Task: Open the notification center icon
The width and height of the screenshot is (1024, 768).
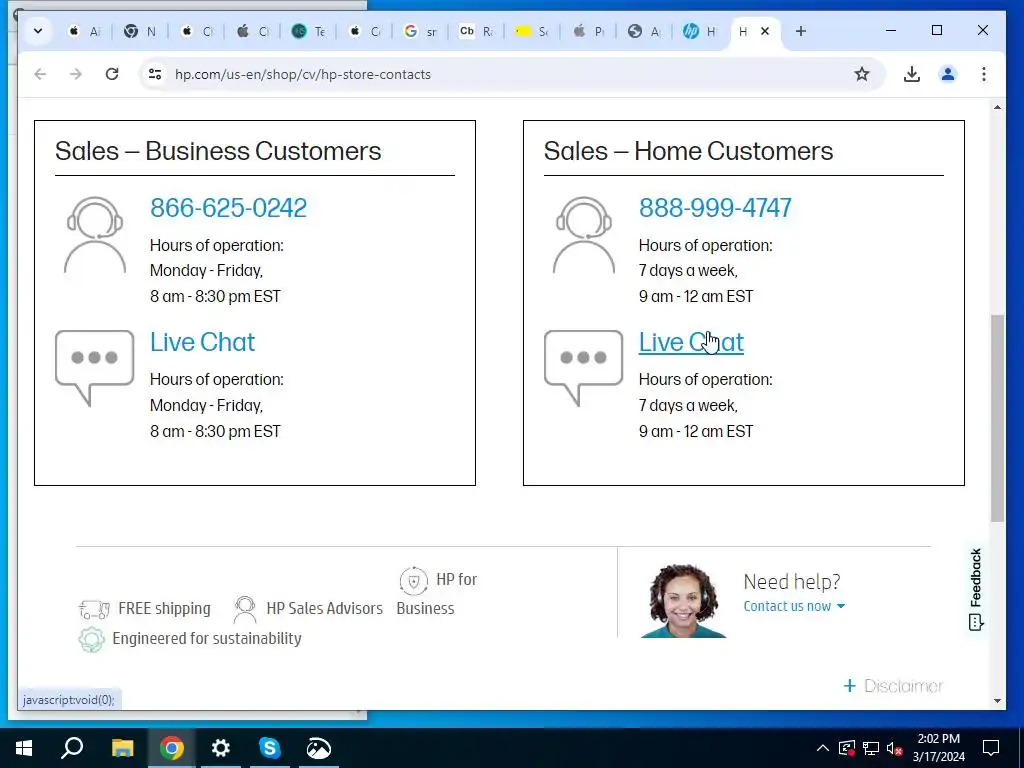Action: (991, 748)
